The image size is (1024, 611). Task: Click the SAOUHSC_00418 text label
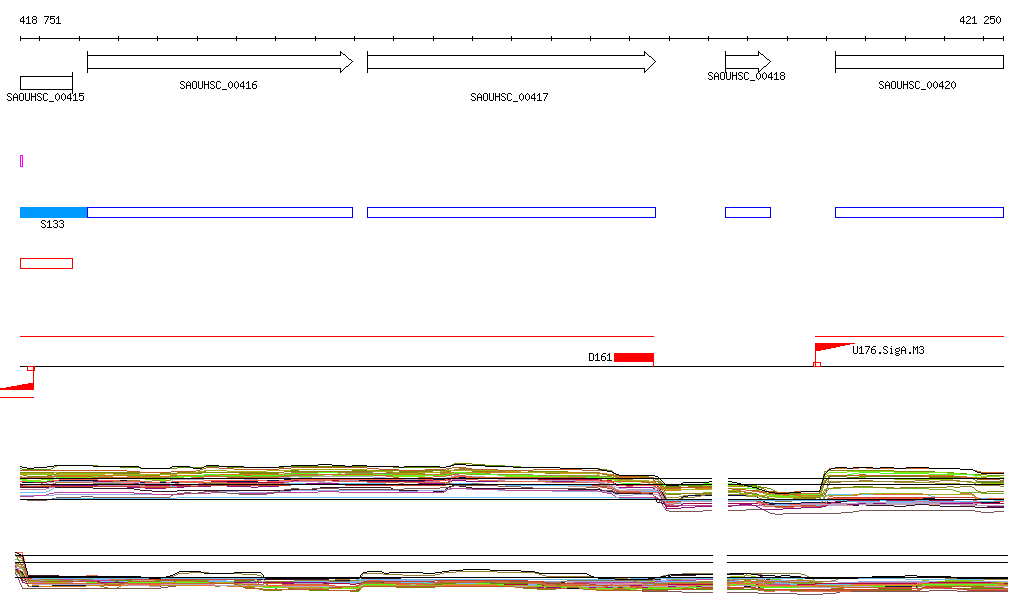(x=746, y=76)
